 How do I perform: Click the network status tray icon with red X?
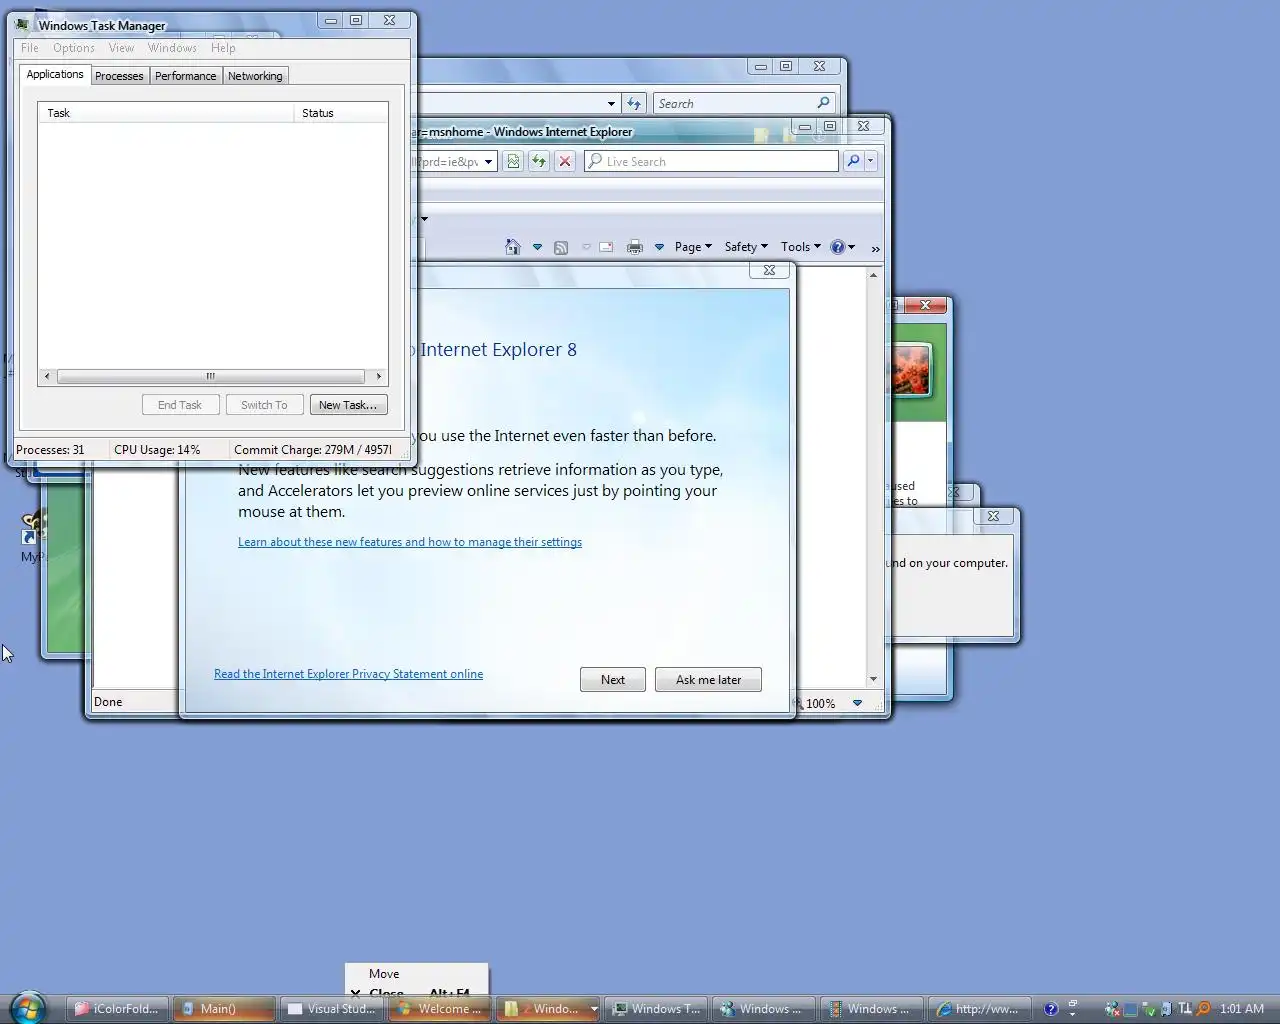[1112, 1009]
